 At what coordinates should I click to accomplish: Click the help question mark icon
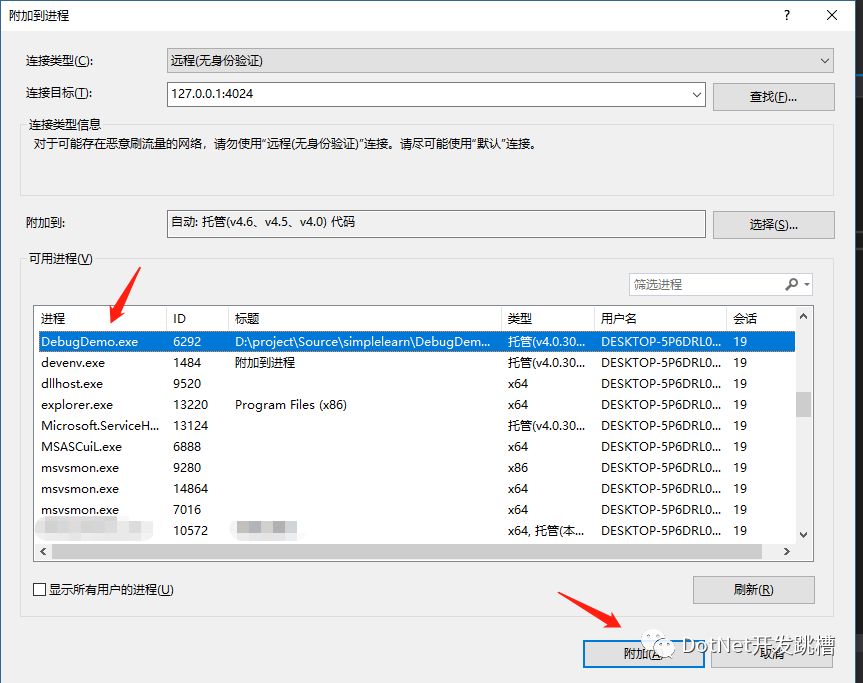click(787, 15)
